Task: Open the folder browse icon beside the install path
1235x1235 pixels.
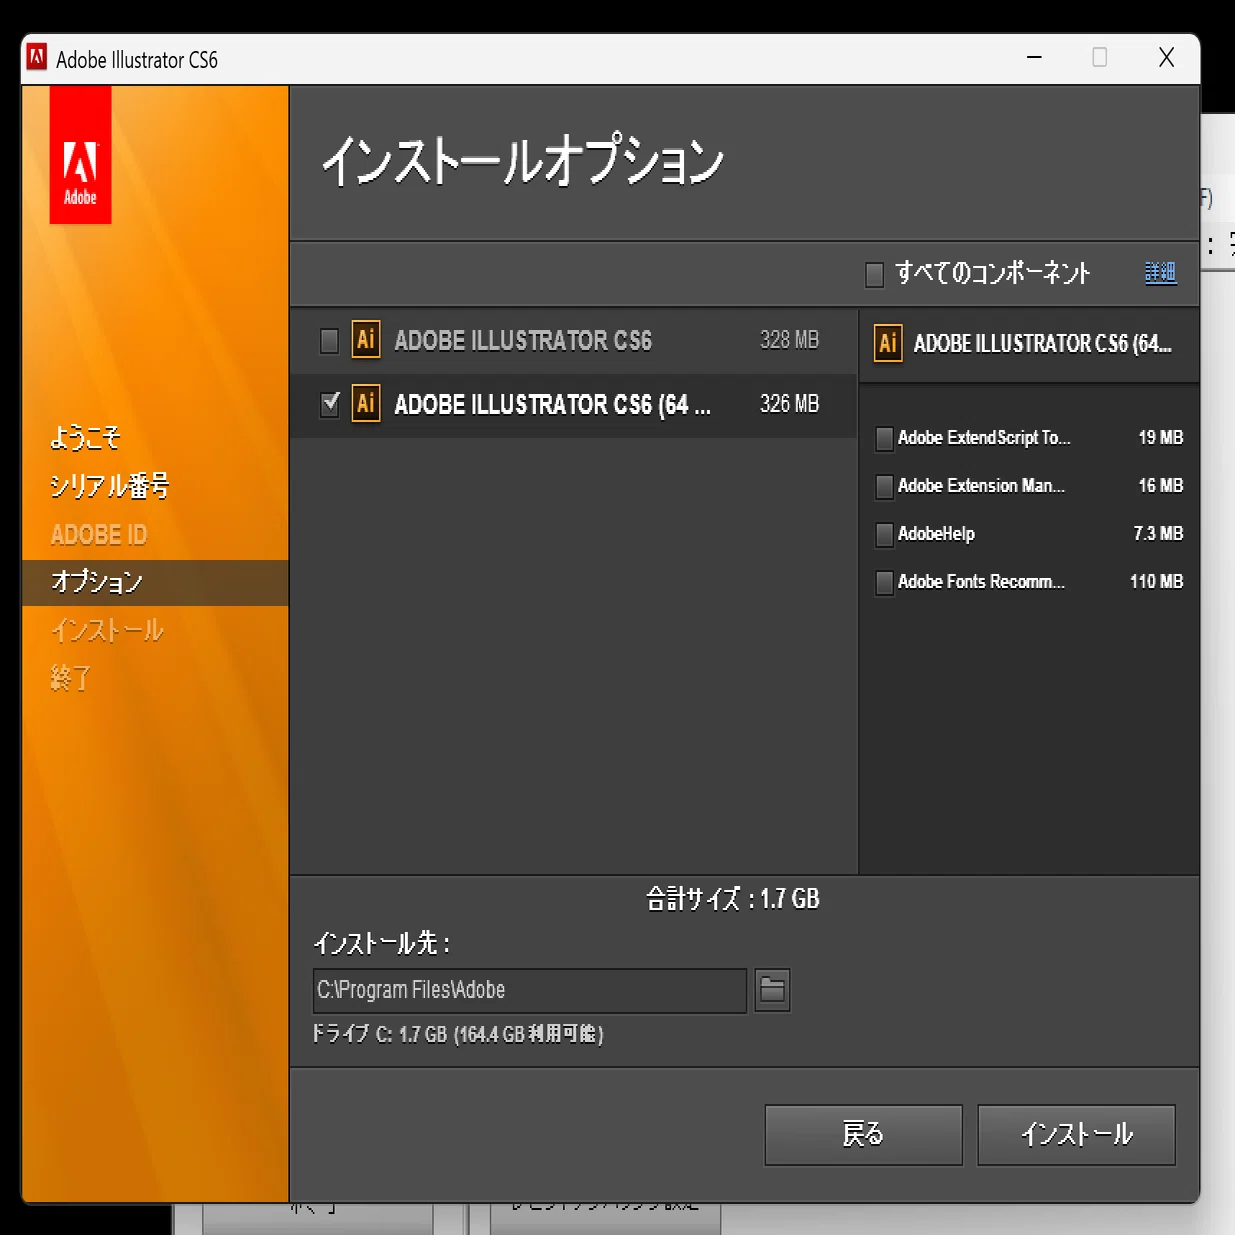Action: 772,990
